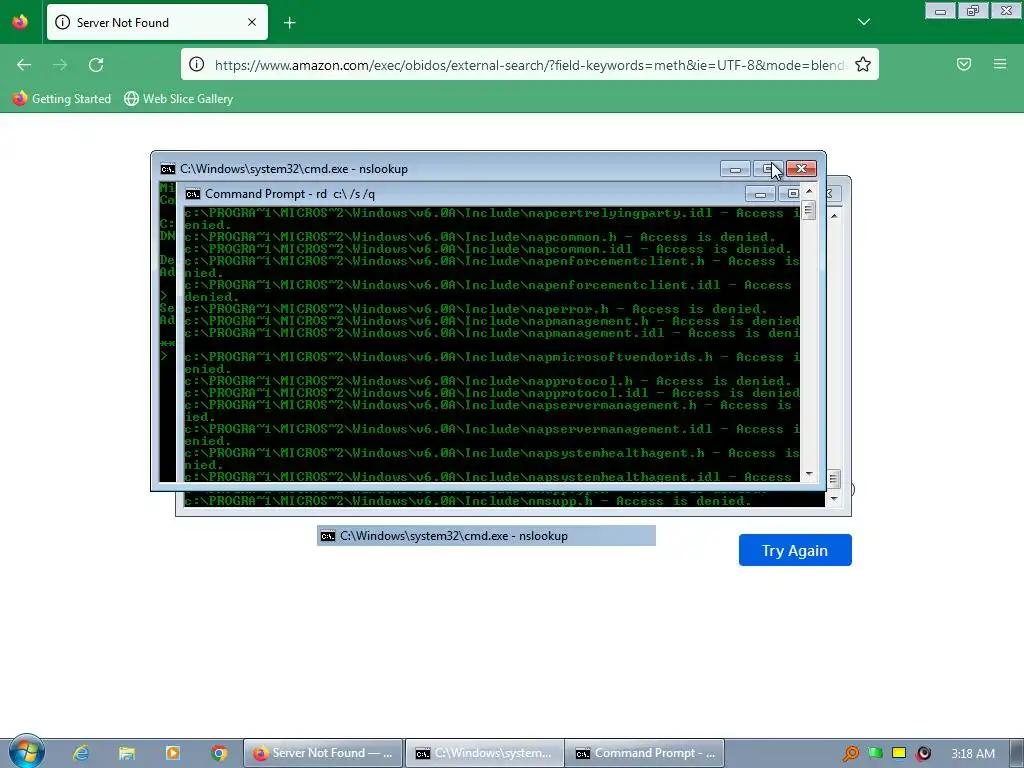The height and width of the screenshot is (768, 1024).
Task: Open the Web Slice Gallery bookmark
Action: (x=178, y=99)
